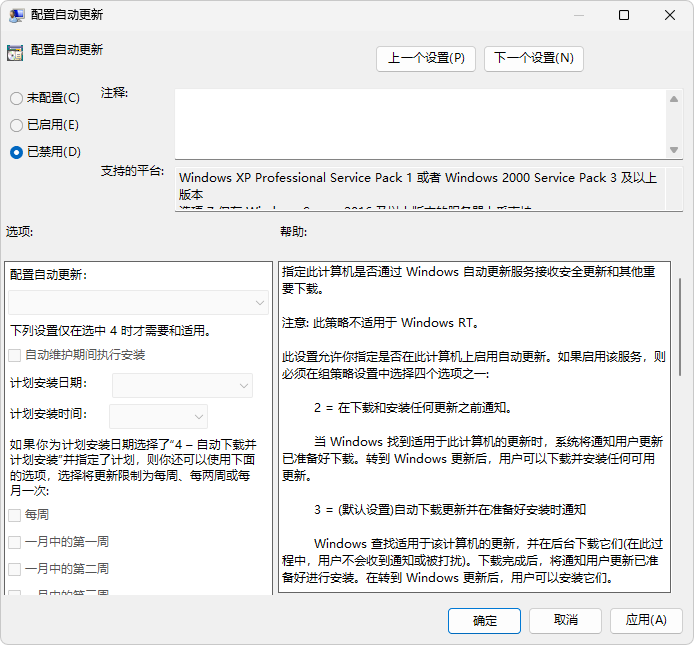The height and width of the screenshot is (645, 694).
Task: Click the policy setting icon beside 配置自动更新
Action: (x=15, y=53)
